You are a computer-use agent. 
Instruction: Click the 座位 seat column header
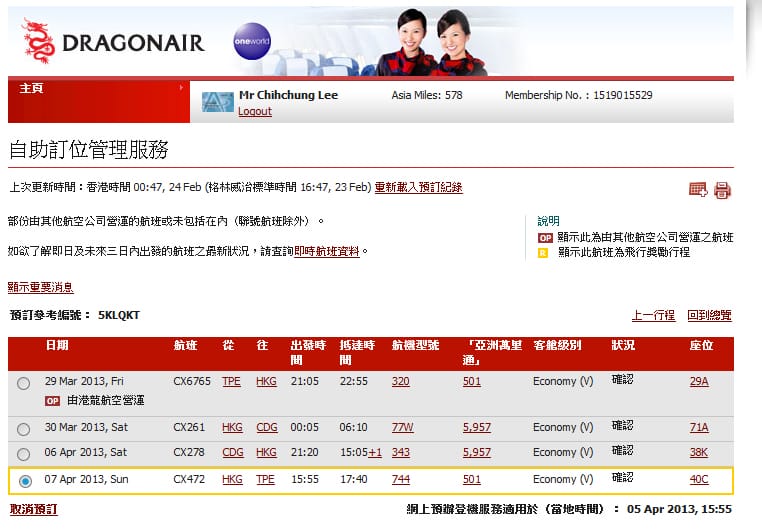click(701, 345)
